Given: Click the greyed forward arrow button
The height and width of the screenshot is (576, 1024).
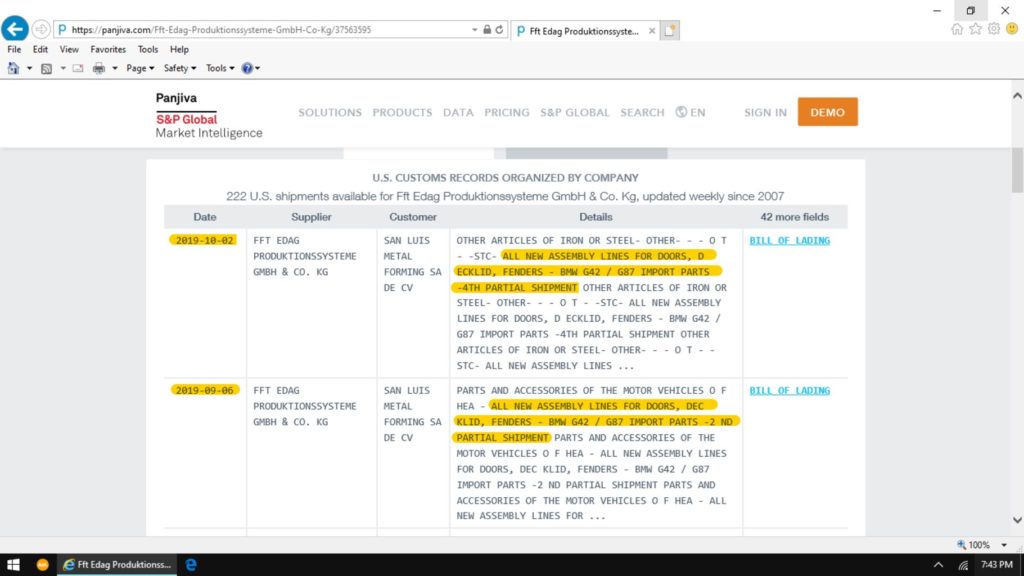Looking at the screenshot, I should [41, 29].
